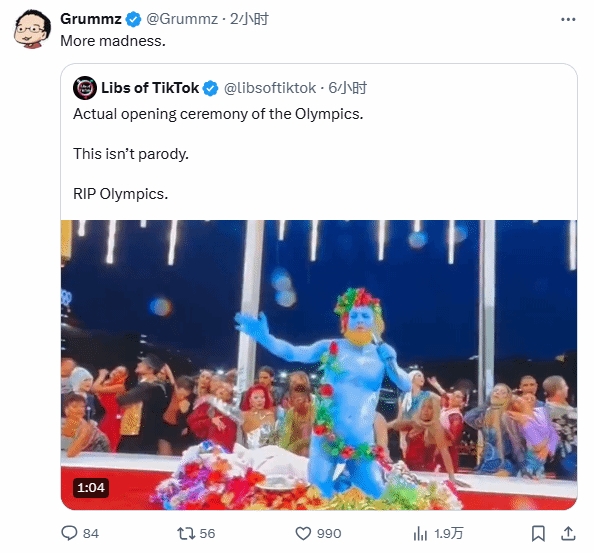Open the Libs of TikTok display name
This screenshot has width=594, height=553.
pyautogui.click(x=150, y=88)
